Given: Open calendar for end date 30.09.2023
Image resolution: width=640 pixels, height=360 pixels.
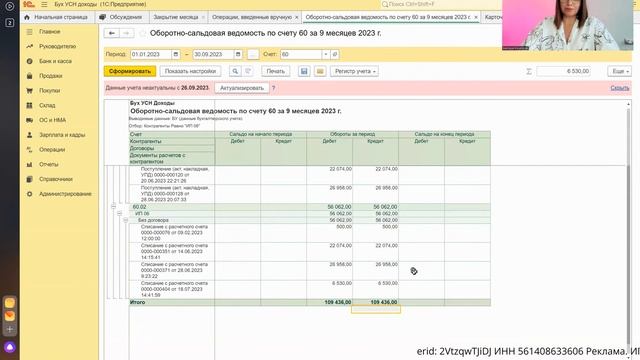Looking at the screenshot, I should (238, 54).
